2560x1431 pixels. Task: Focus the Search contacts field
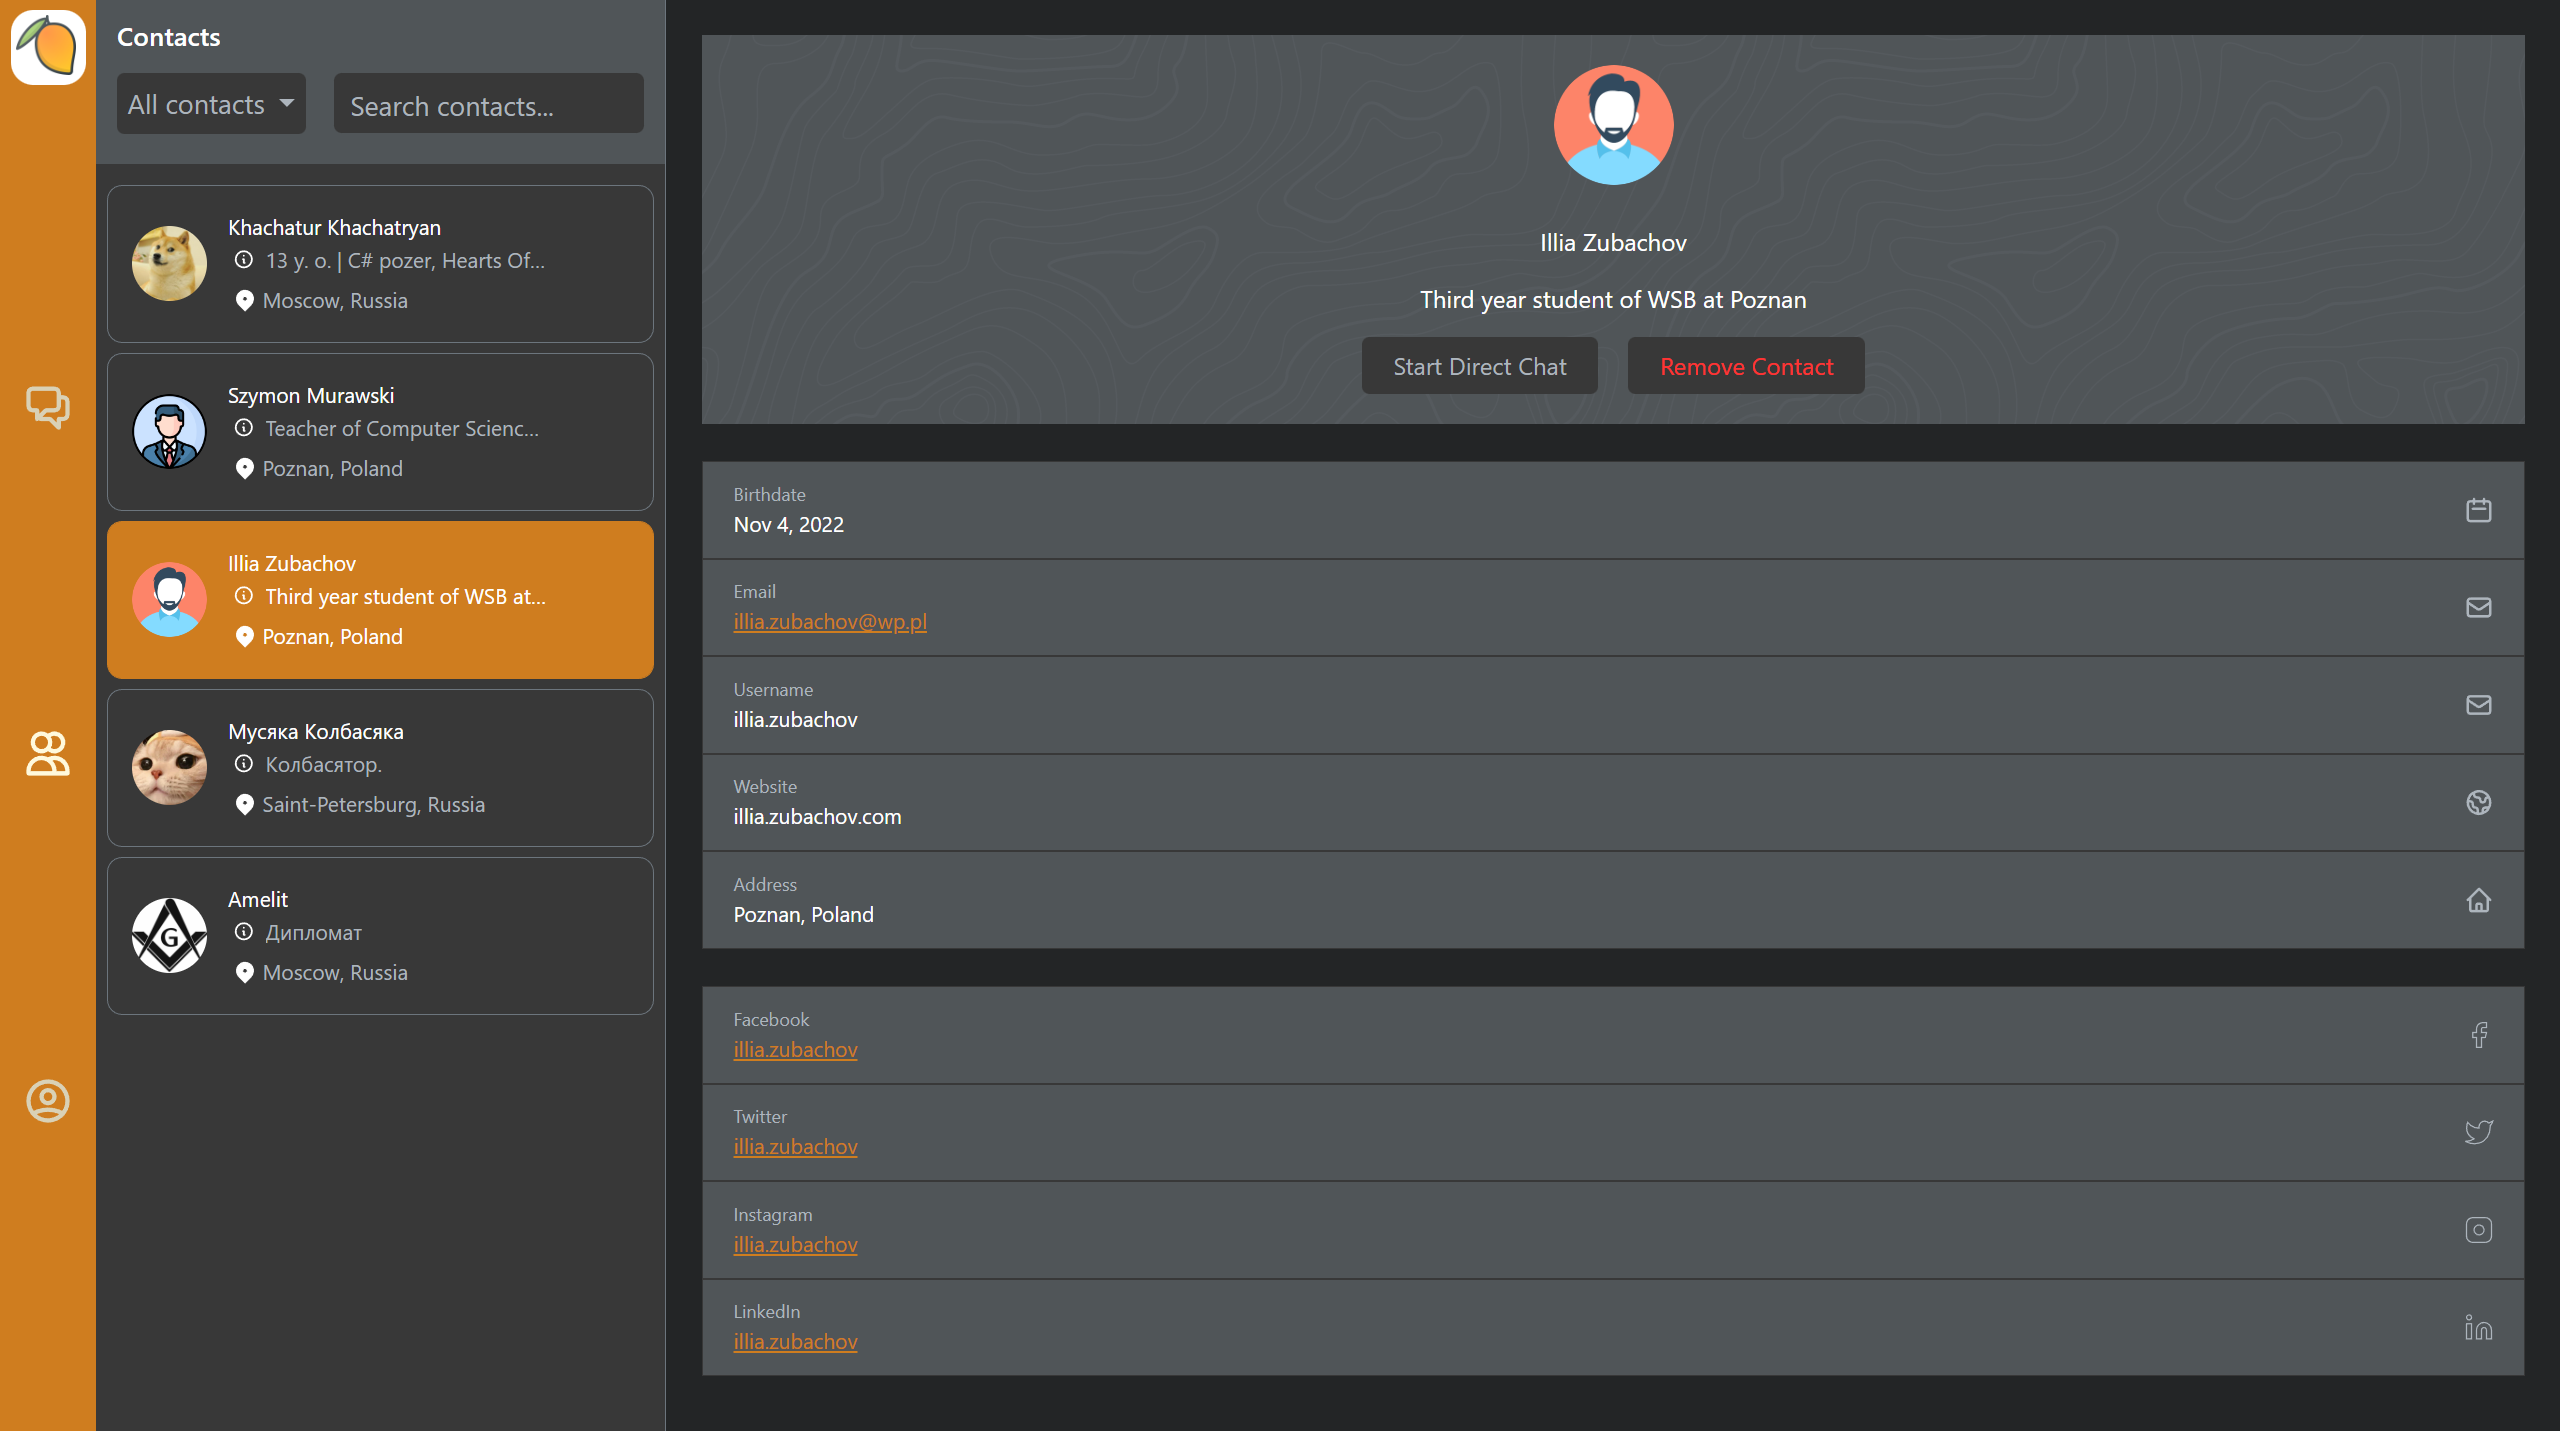point(488,105)
